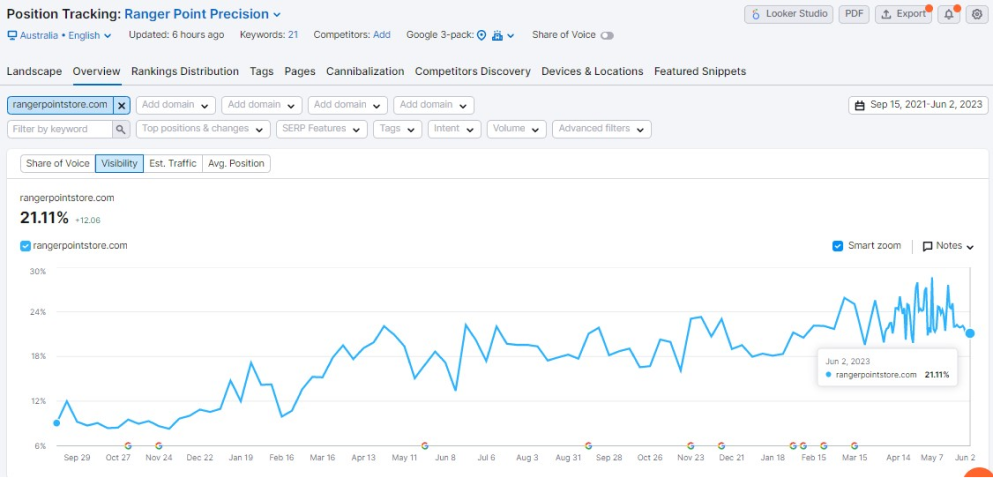The height and width of the screenshot is (478, 993).
Task: Open Featured Snippets tab
Action: coord(700,72)
